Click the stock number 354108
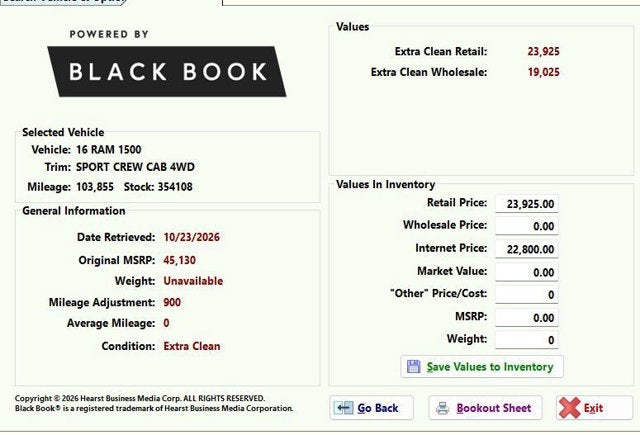The width and height of the screenshot is (640, 435). tap(175, 187)
